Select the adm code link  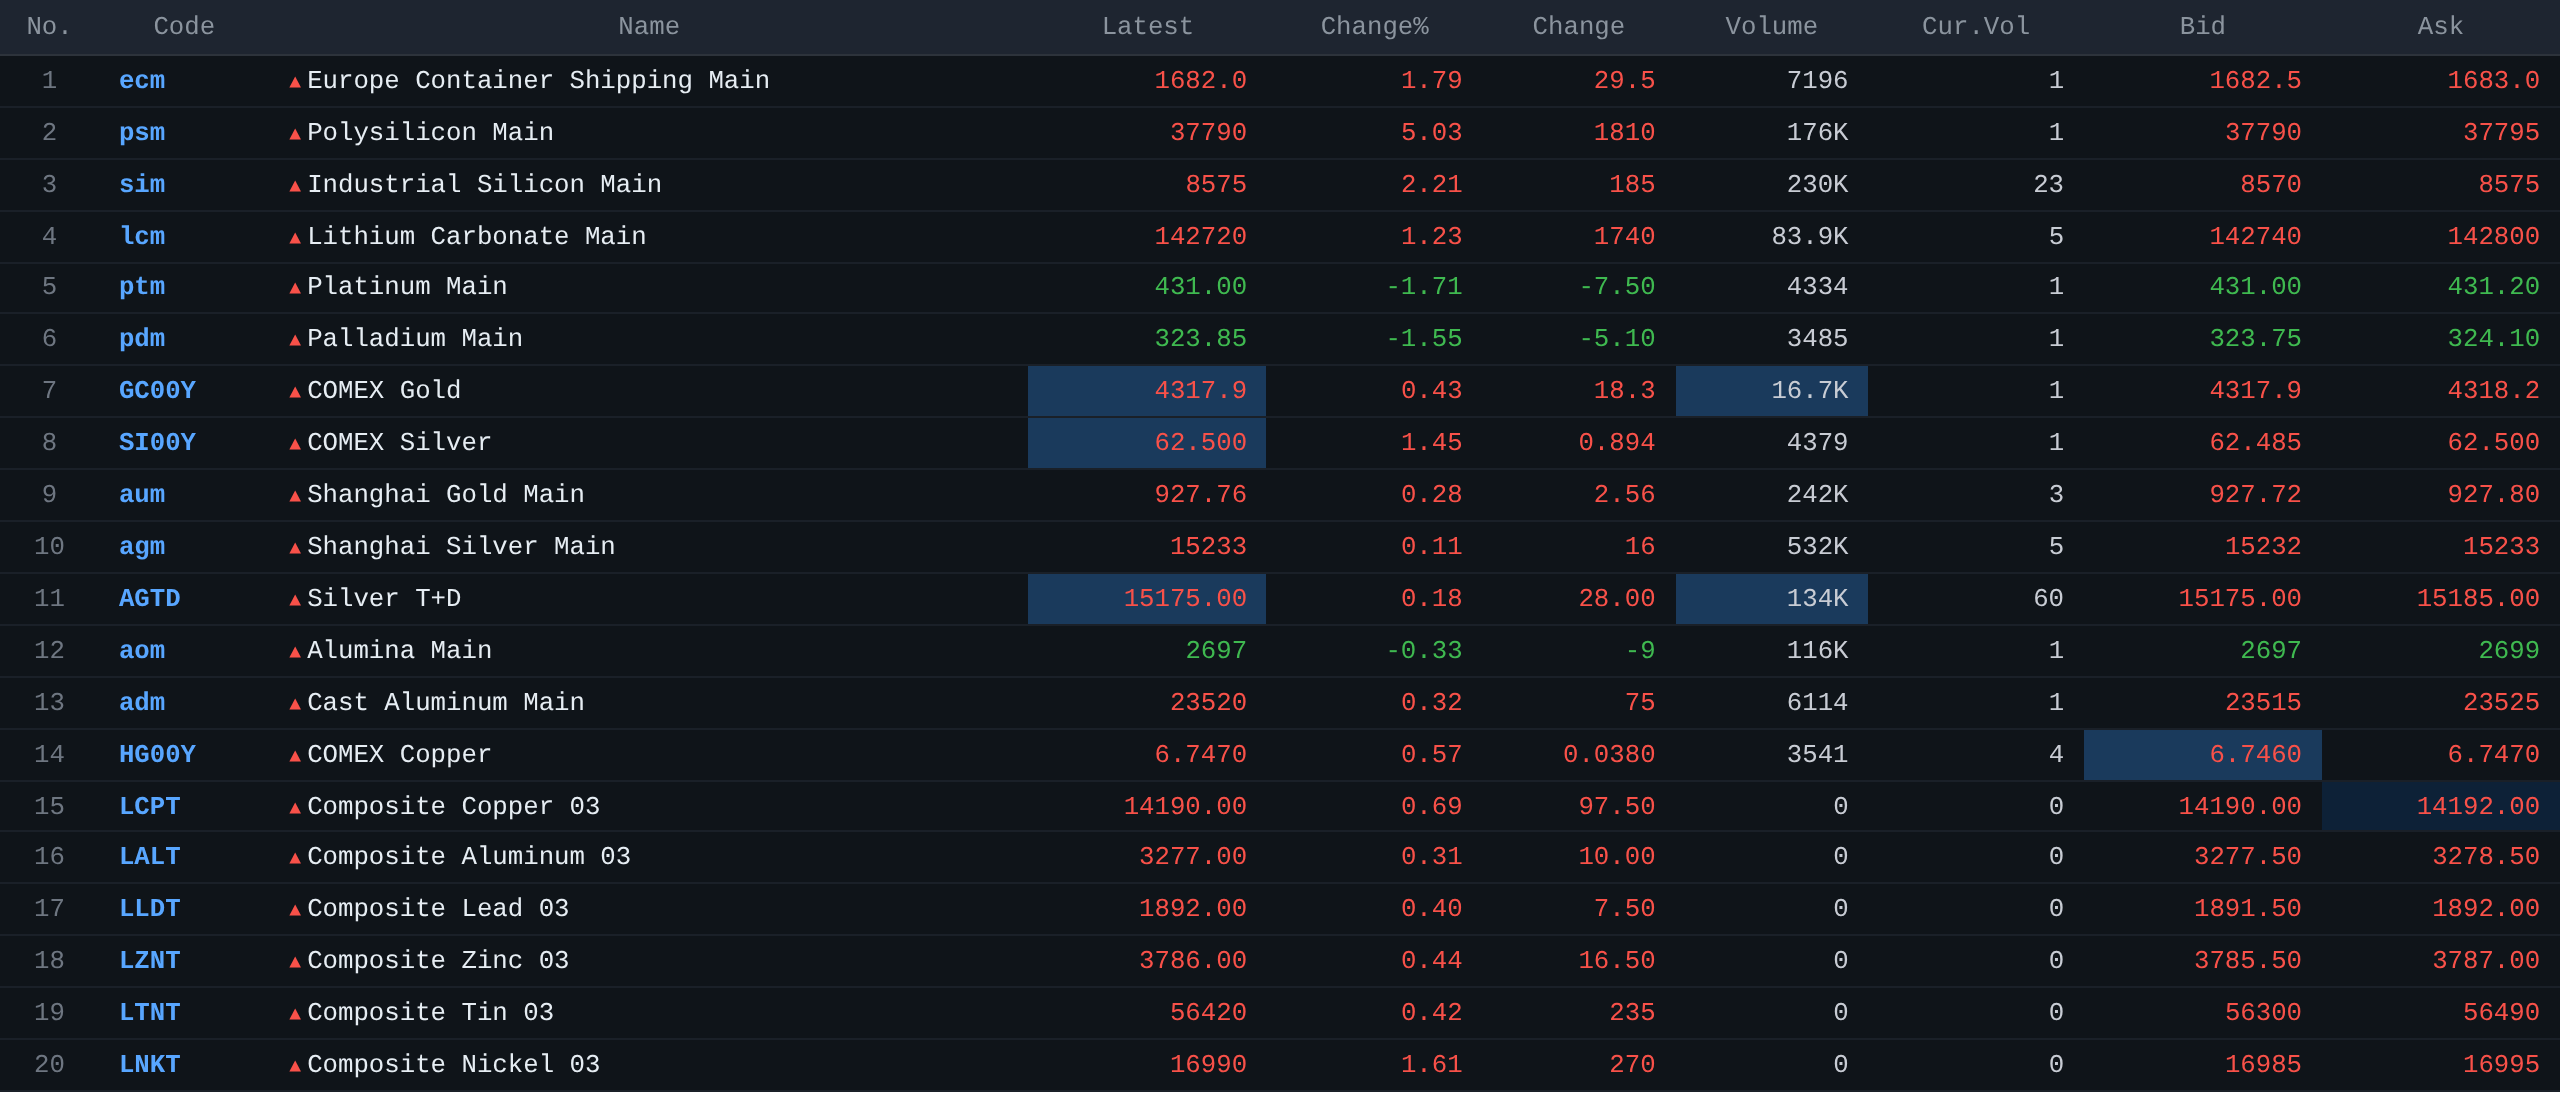click(142, 703)
